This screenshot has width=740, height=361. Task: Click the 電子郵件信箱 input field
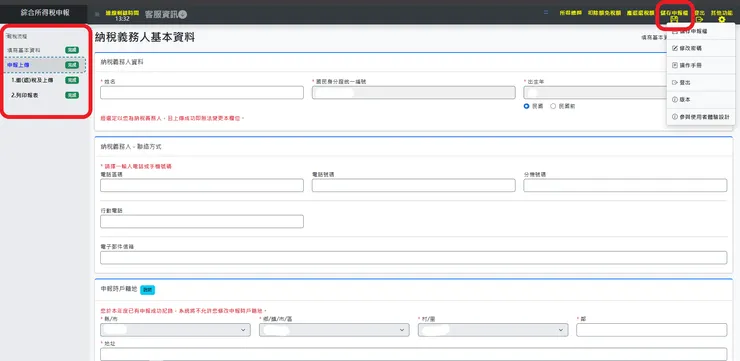click(x=413, y=258)
